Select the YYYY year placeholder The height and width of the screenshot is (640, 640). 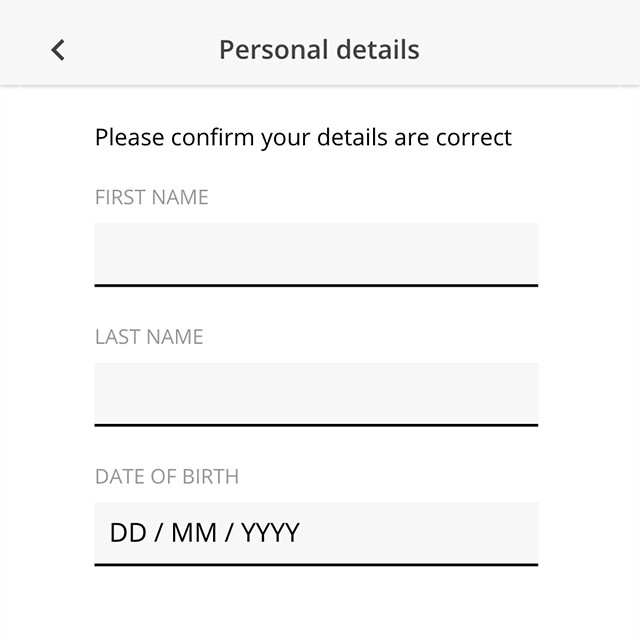[270, 533]
